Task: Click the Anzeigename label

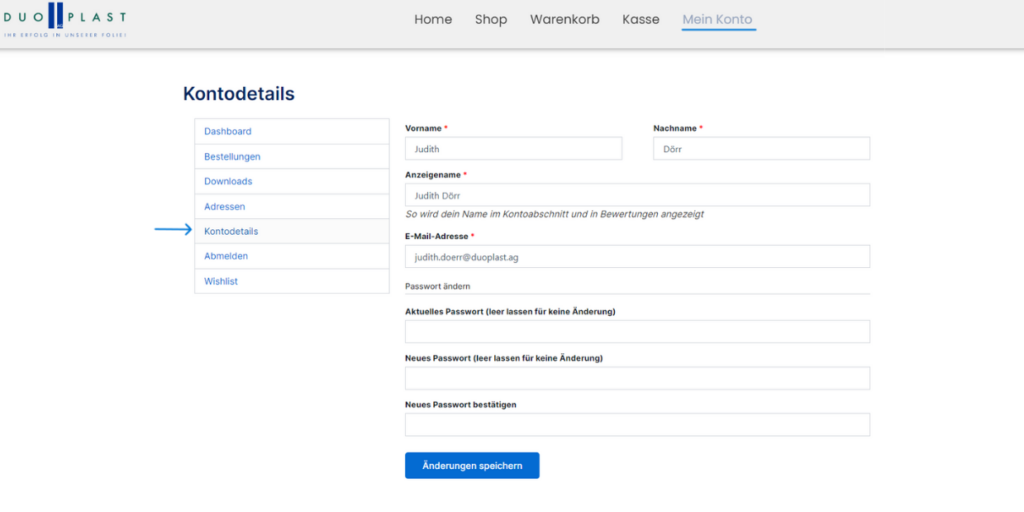Action: pyautogui.click(x=434, y=175)
